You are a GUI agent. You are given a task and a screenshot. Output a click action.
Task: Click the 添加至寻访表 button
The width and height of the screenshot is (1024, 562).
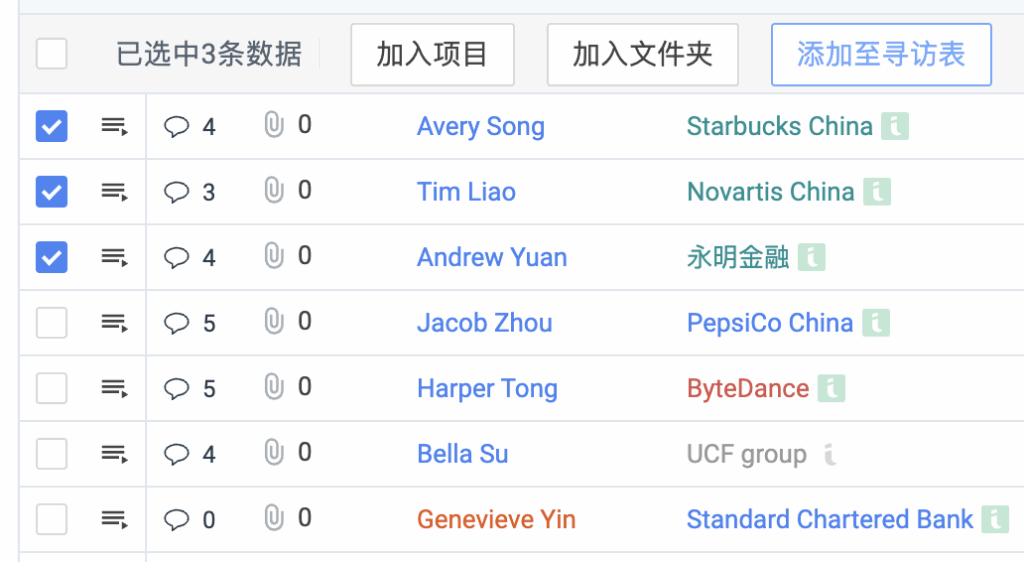tap(881, 55)
